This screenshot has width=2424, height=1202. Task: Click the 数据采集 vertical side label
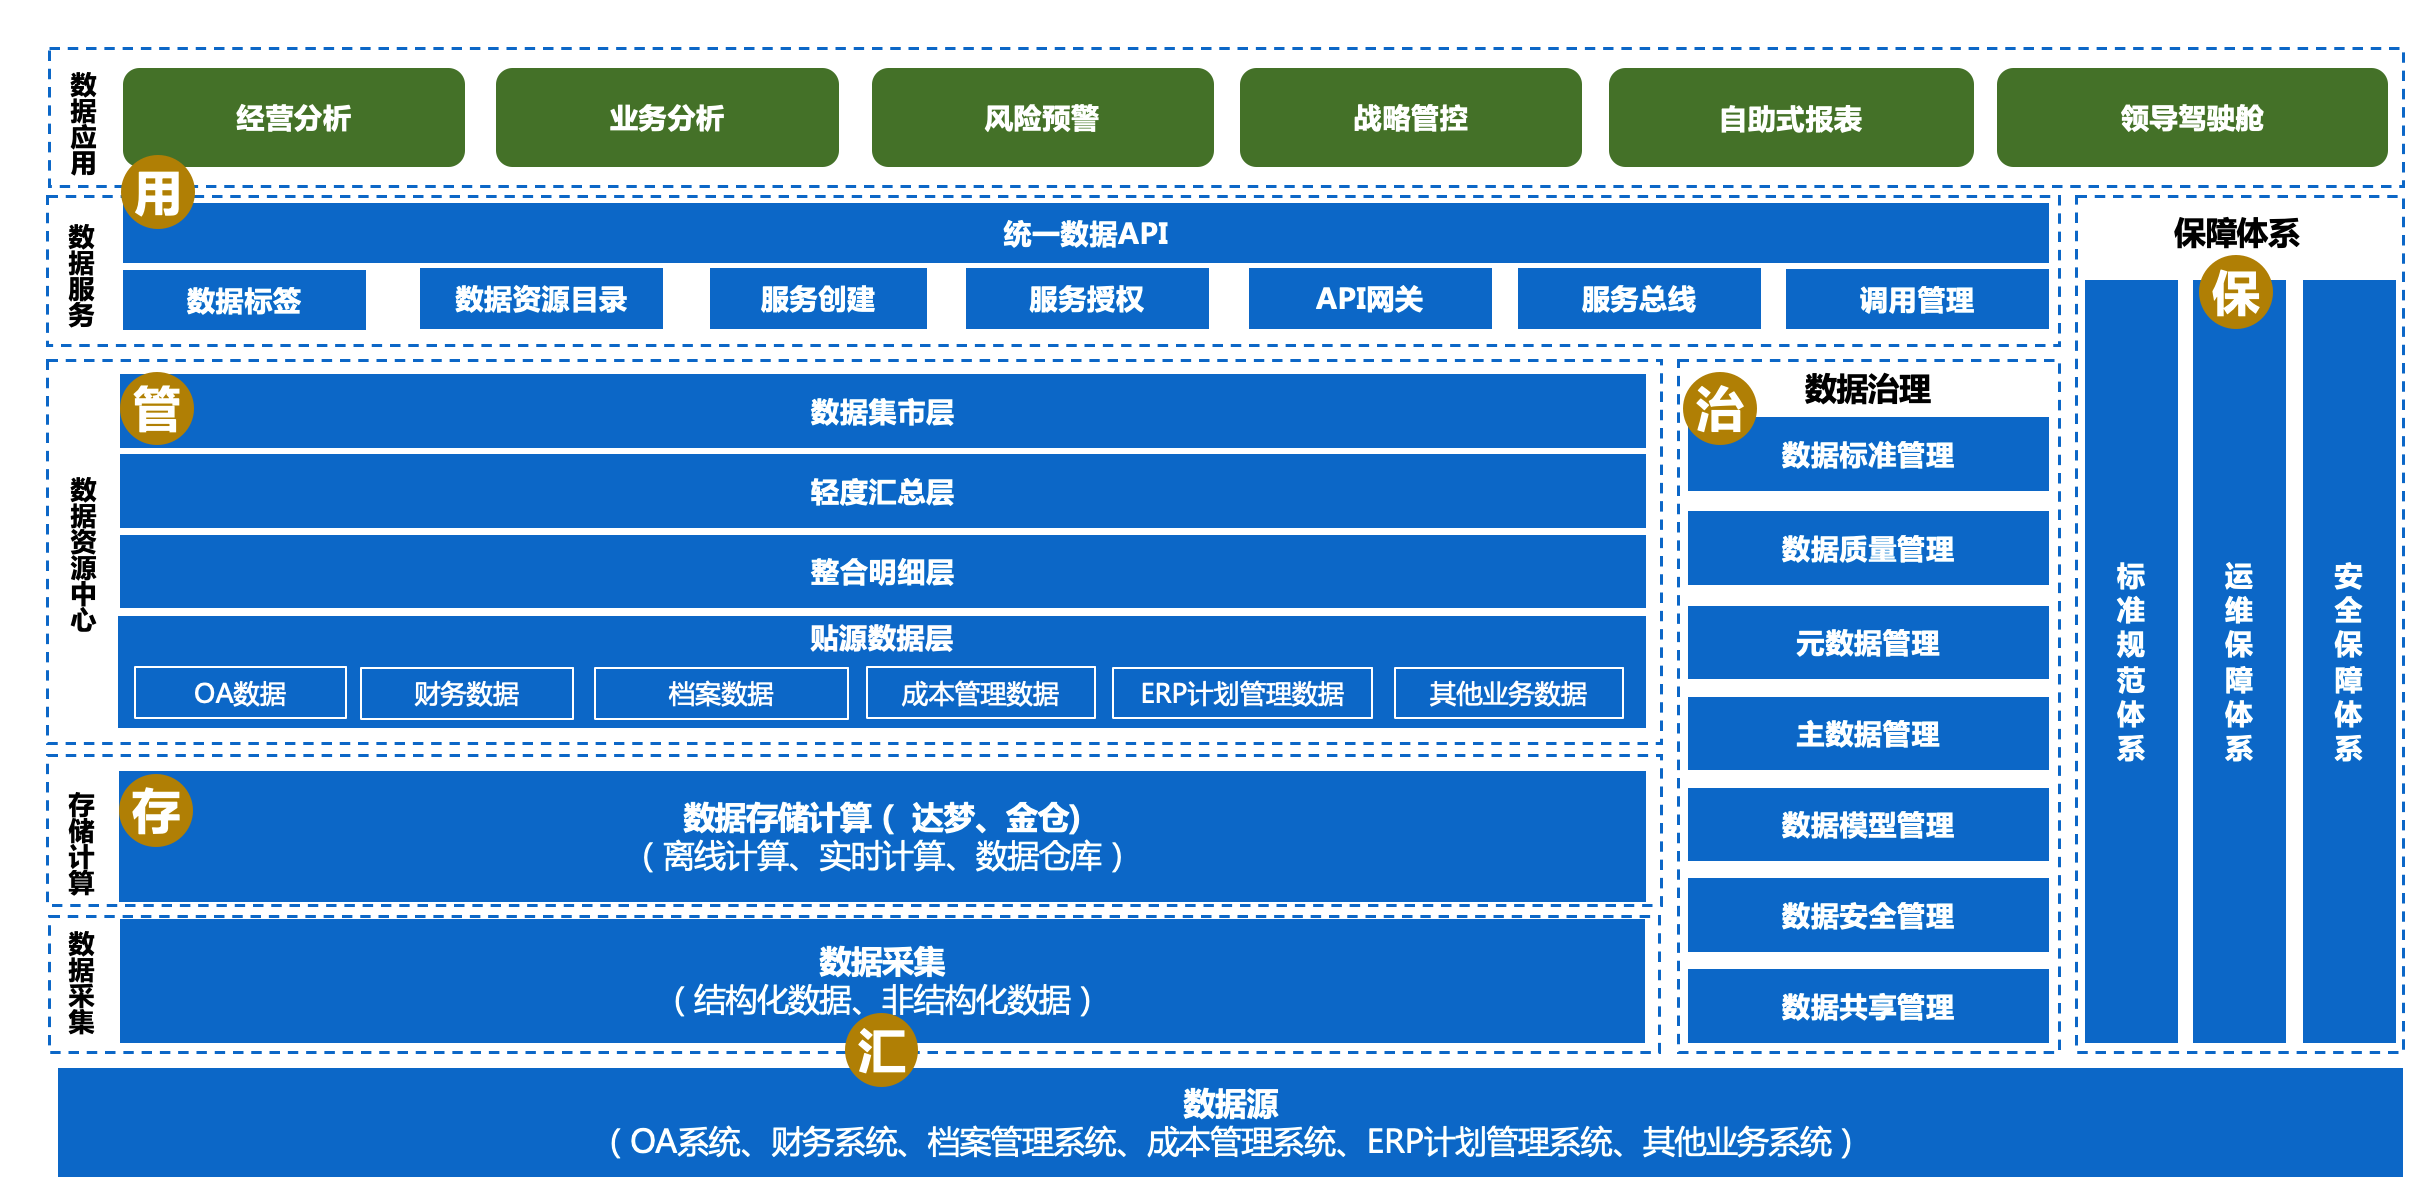click(81, 982)
